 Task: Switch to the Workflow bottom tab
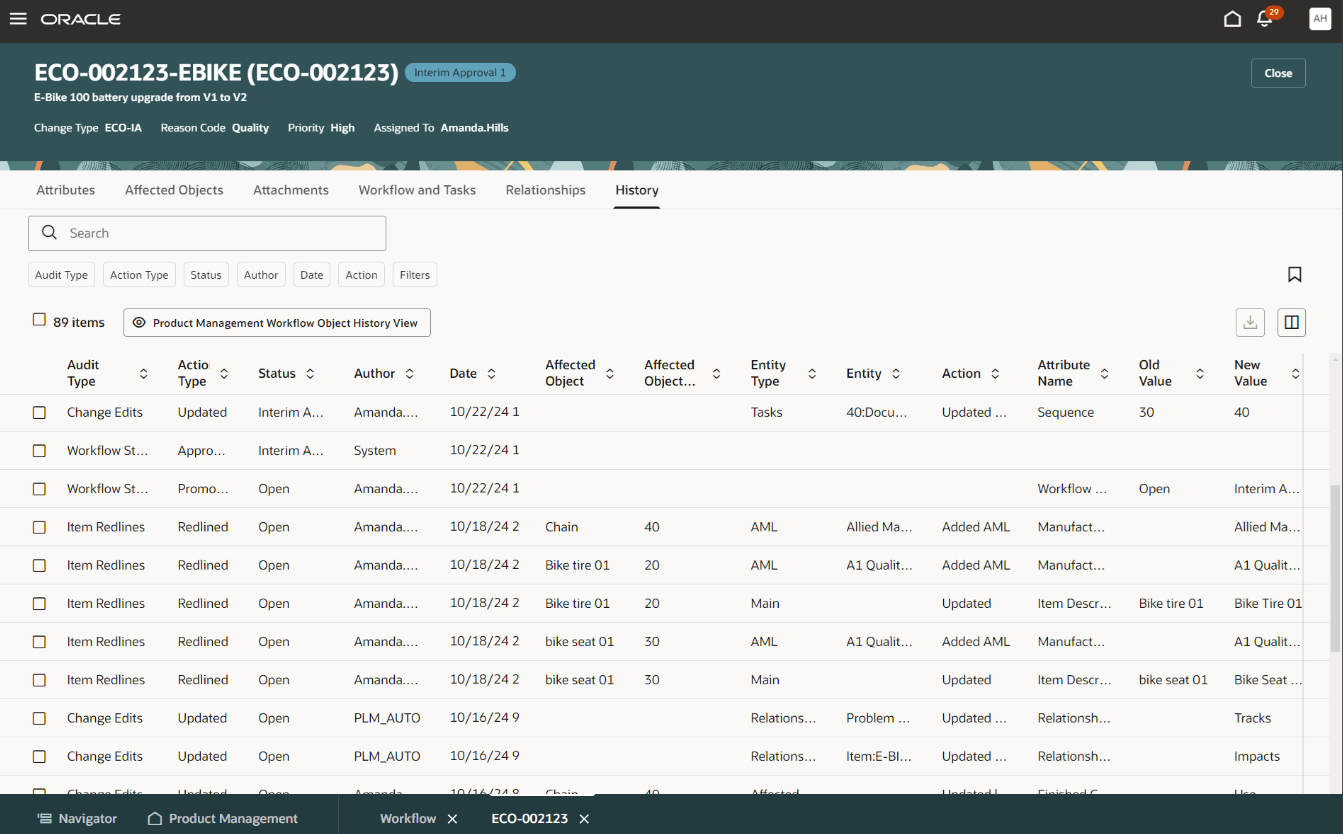pos(408,818)
